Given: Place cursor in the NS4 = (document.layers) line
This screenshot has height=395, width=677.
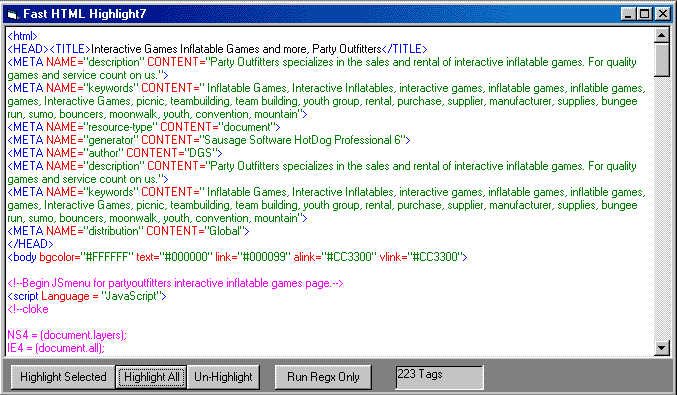Looking at the screenshot, I should click(x=67, y=335).
